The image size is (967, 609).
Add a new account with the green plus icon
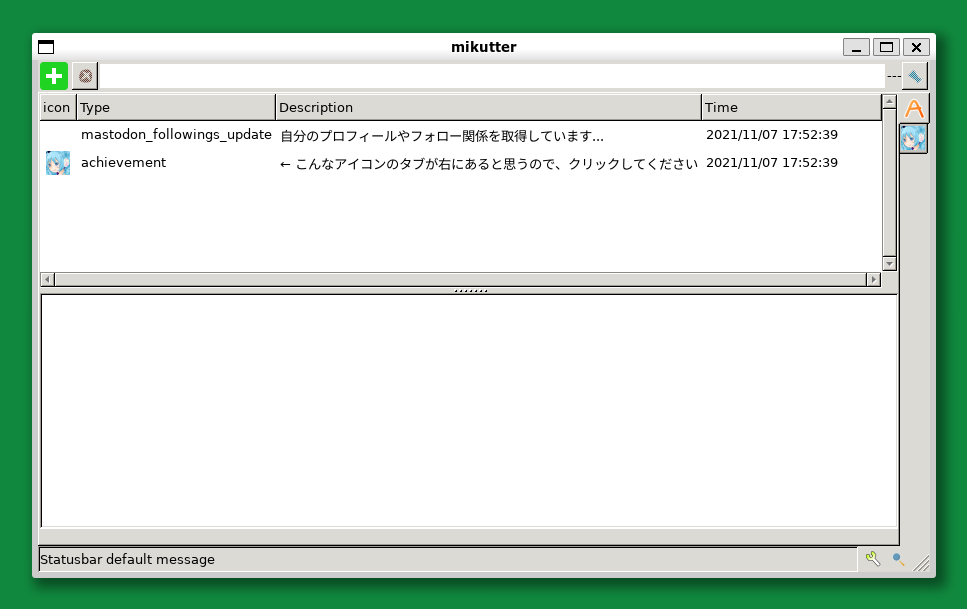pyautogui.click(x=53, y=75)
